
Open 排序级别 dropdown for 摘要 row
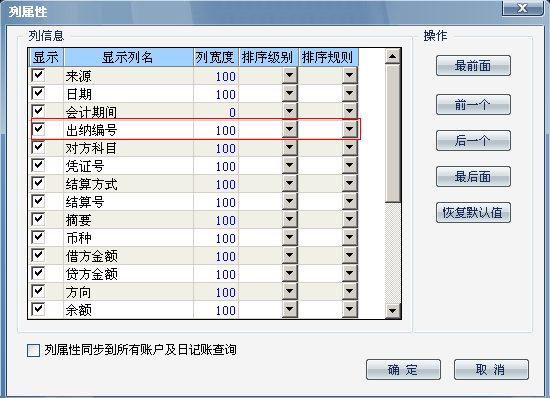(290, 220)
